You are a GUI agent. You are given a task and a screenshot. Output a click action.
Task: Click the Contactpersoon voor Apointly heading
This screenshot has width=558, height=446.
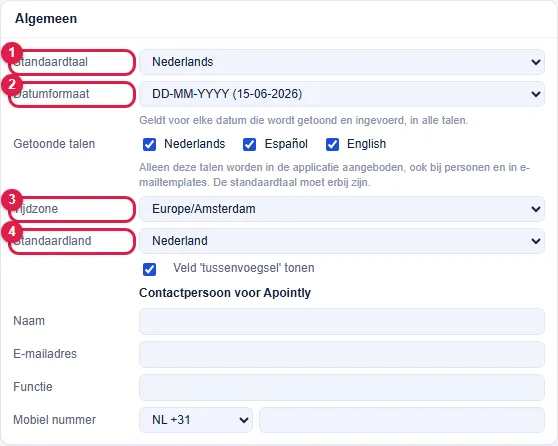pos(225,293)
